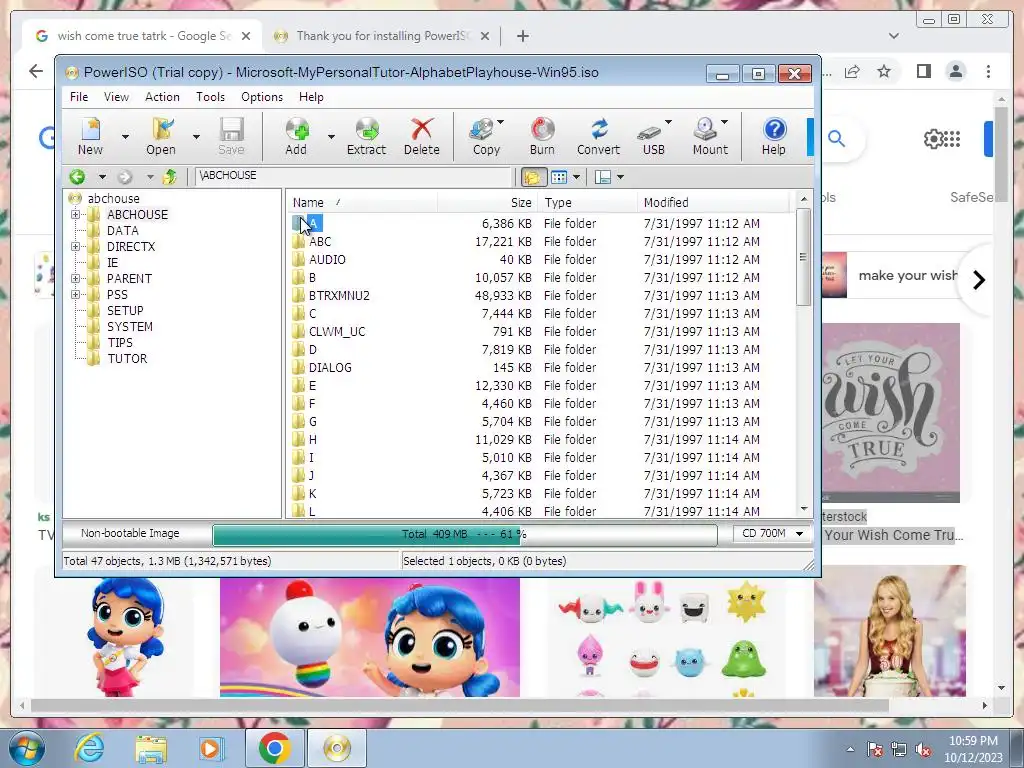Select the AUDIO folder row
This screenshot has width=1024, height=768.
(x=327, y=260)
